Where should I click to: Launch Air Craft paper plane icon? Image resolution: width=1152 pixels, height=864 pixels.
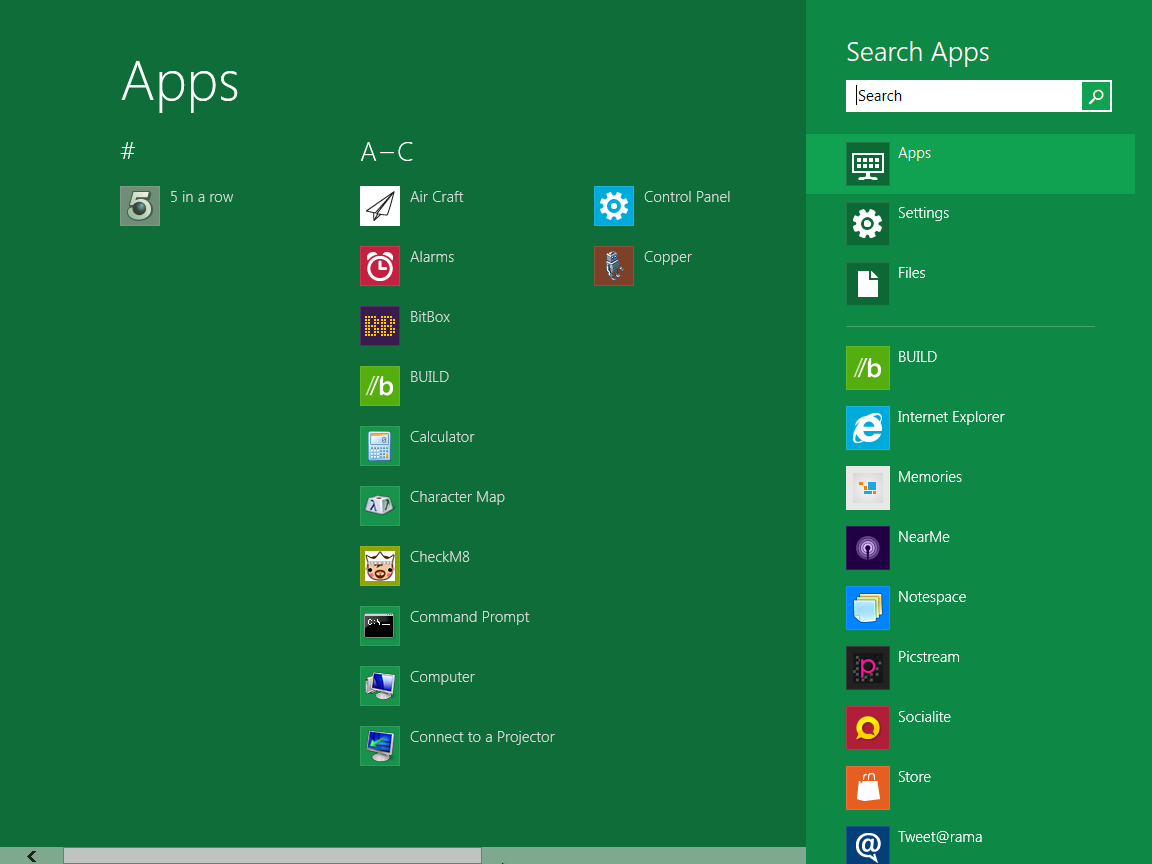(x=380, y=206)
